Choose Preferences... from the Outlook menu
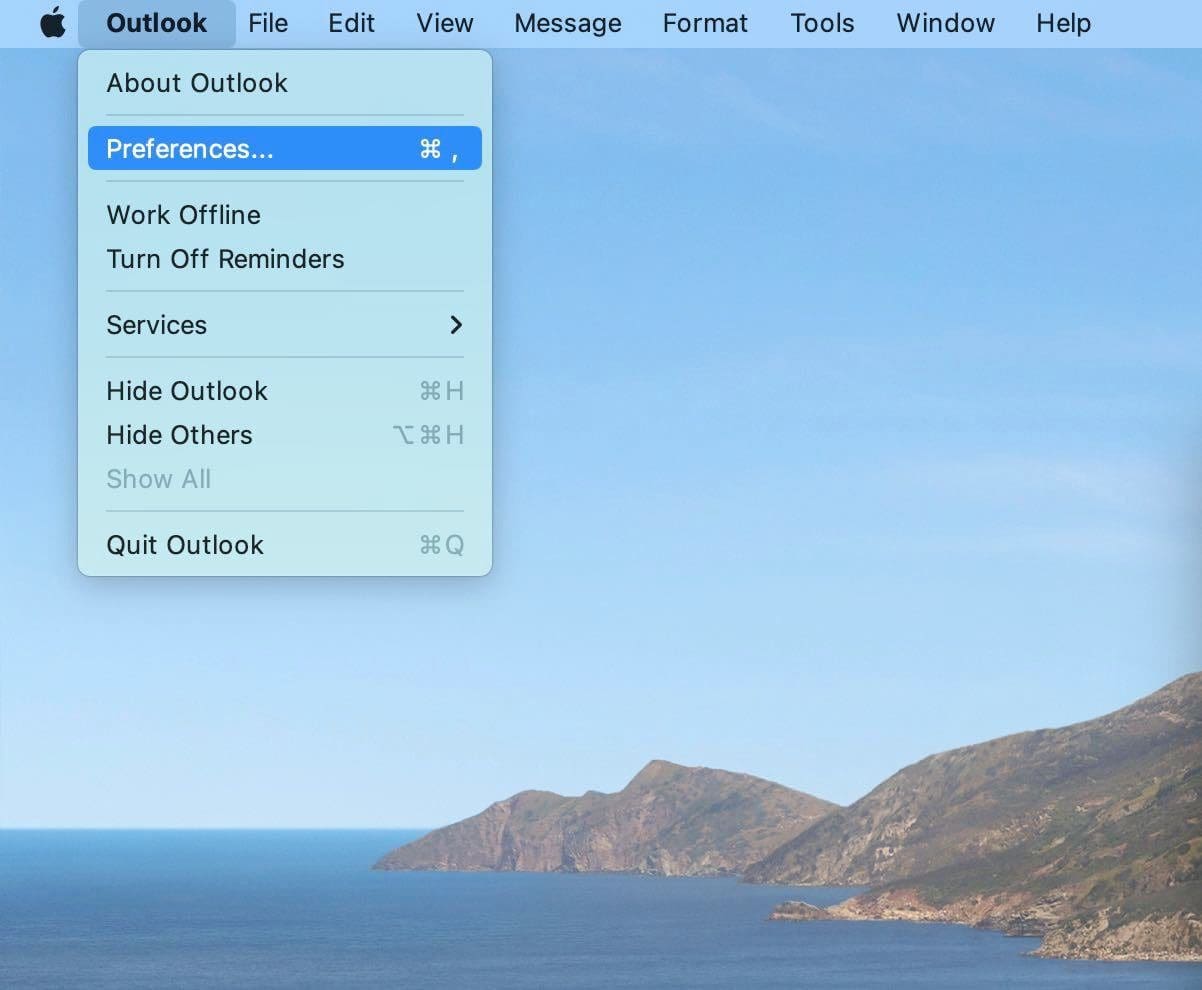Screen dimensions: 1202x990 pos(285,148)
